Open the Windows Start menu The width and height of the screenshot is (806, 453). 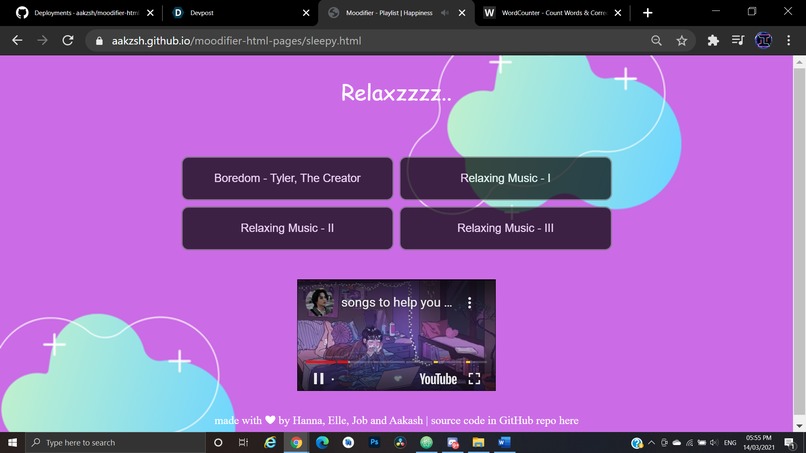(12, 442)
